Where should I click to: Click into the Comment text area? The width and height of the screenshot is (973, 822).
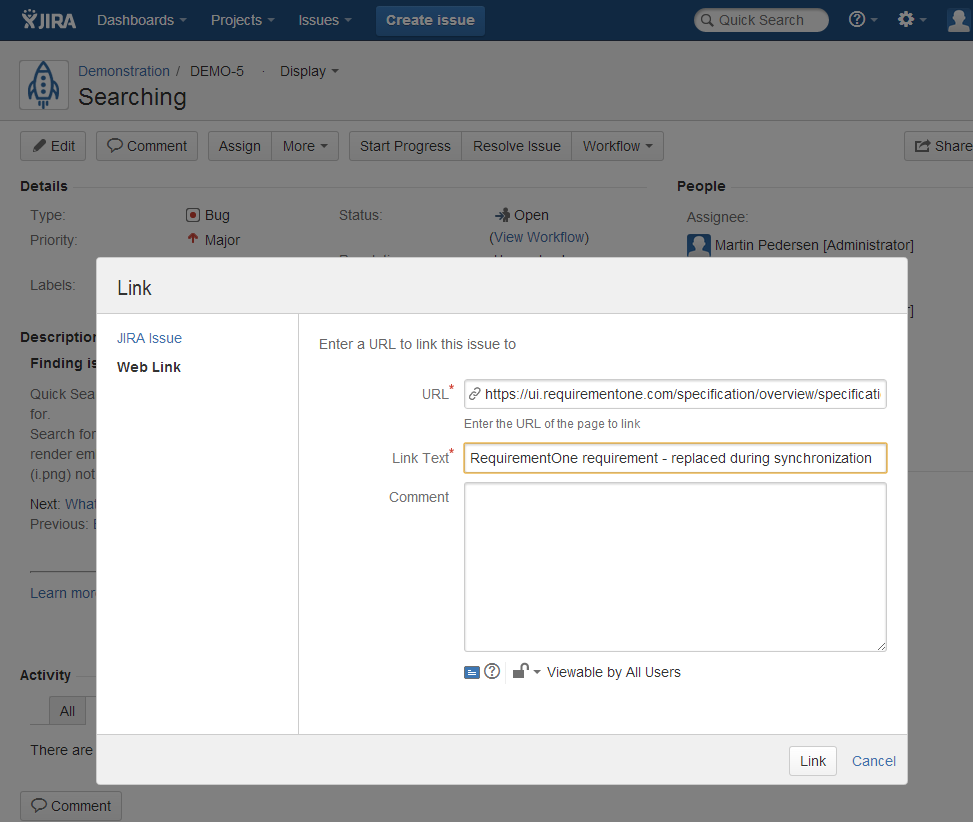pyautogui.click(x=675, y=567)
